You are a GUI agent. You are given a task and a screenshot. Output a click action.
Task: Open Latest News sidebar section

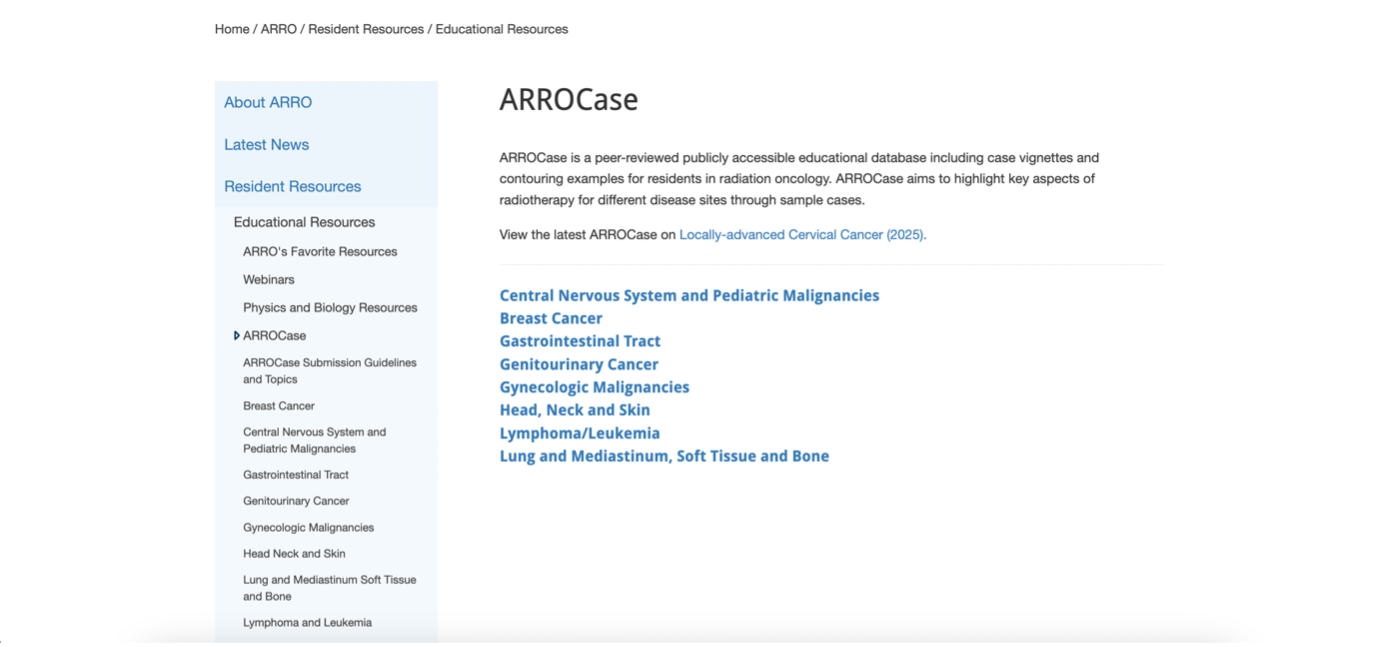tap(266, 145)
